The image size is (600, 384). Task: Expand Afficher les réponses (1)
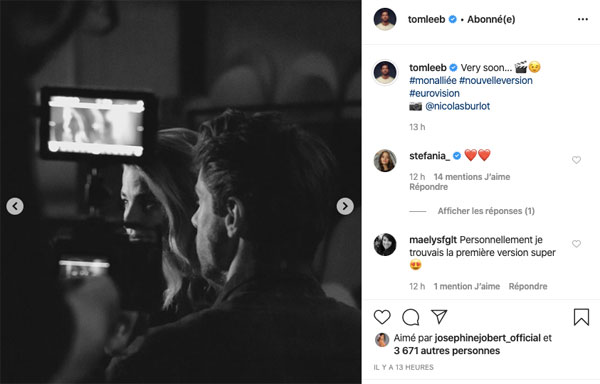(x=486, y=211)
